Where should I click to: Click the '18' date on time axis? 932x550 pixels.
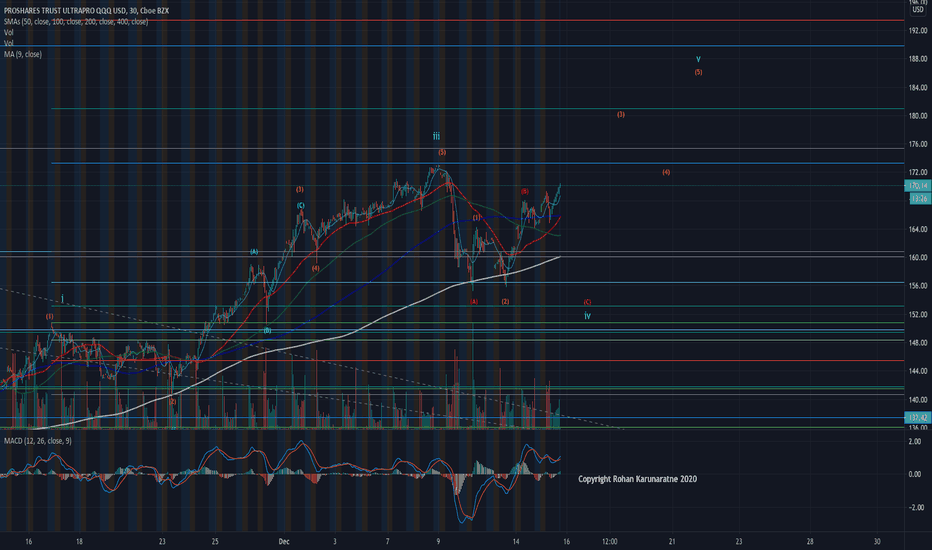point(79,541)
